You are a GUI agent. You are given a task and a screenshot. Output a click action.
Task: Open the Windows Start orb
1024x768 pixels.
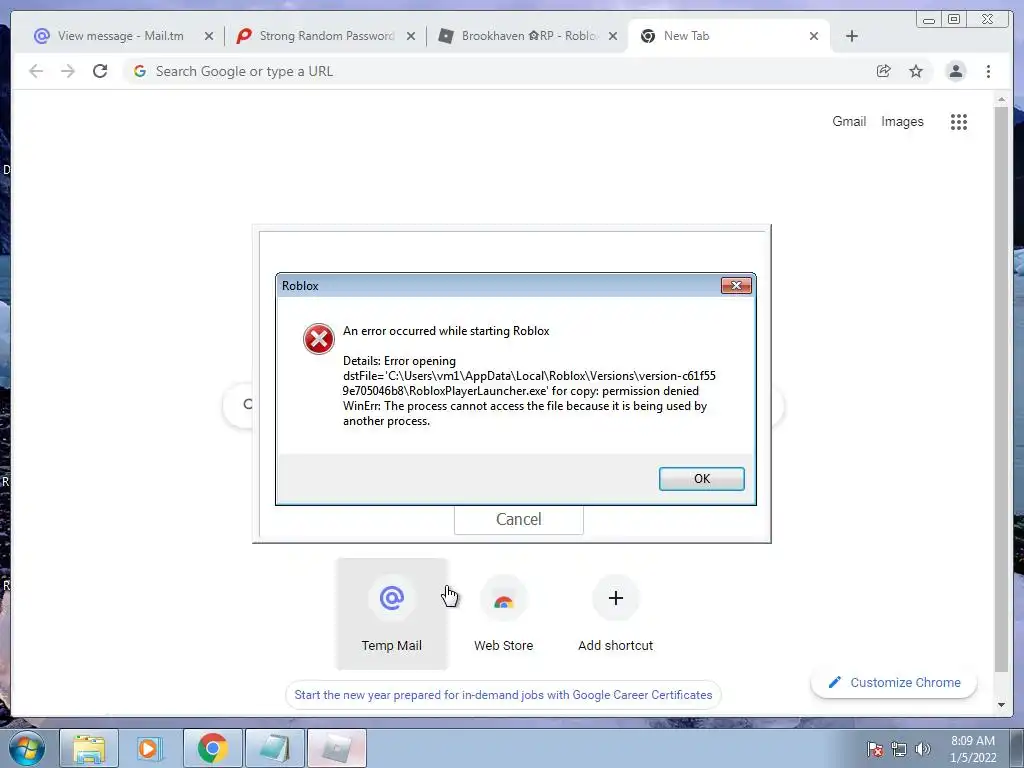point(27,748)
